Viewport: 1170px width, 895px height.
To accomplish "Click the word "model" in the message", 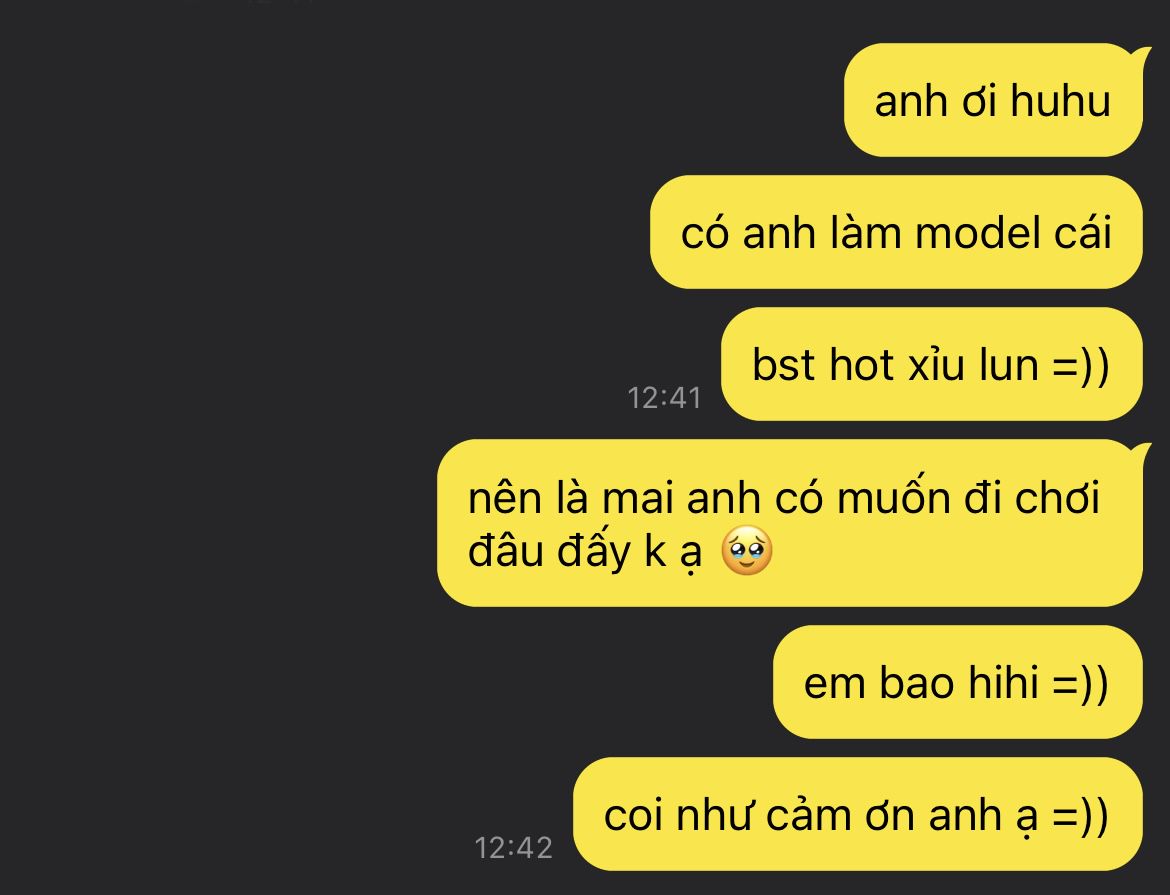I will tap(977, 232).
